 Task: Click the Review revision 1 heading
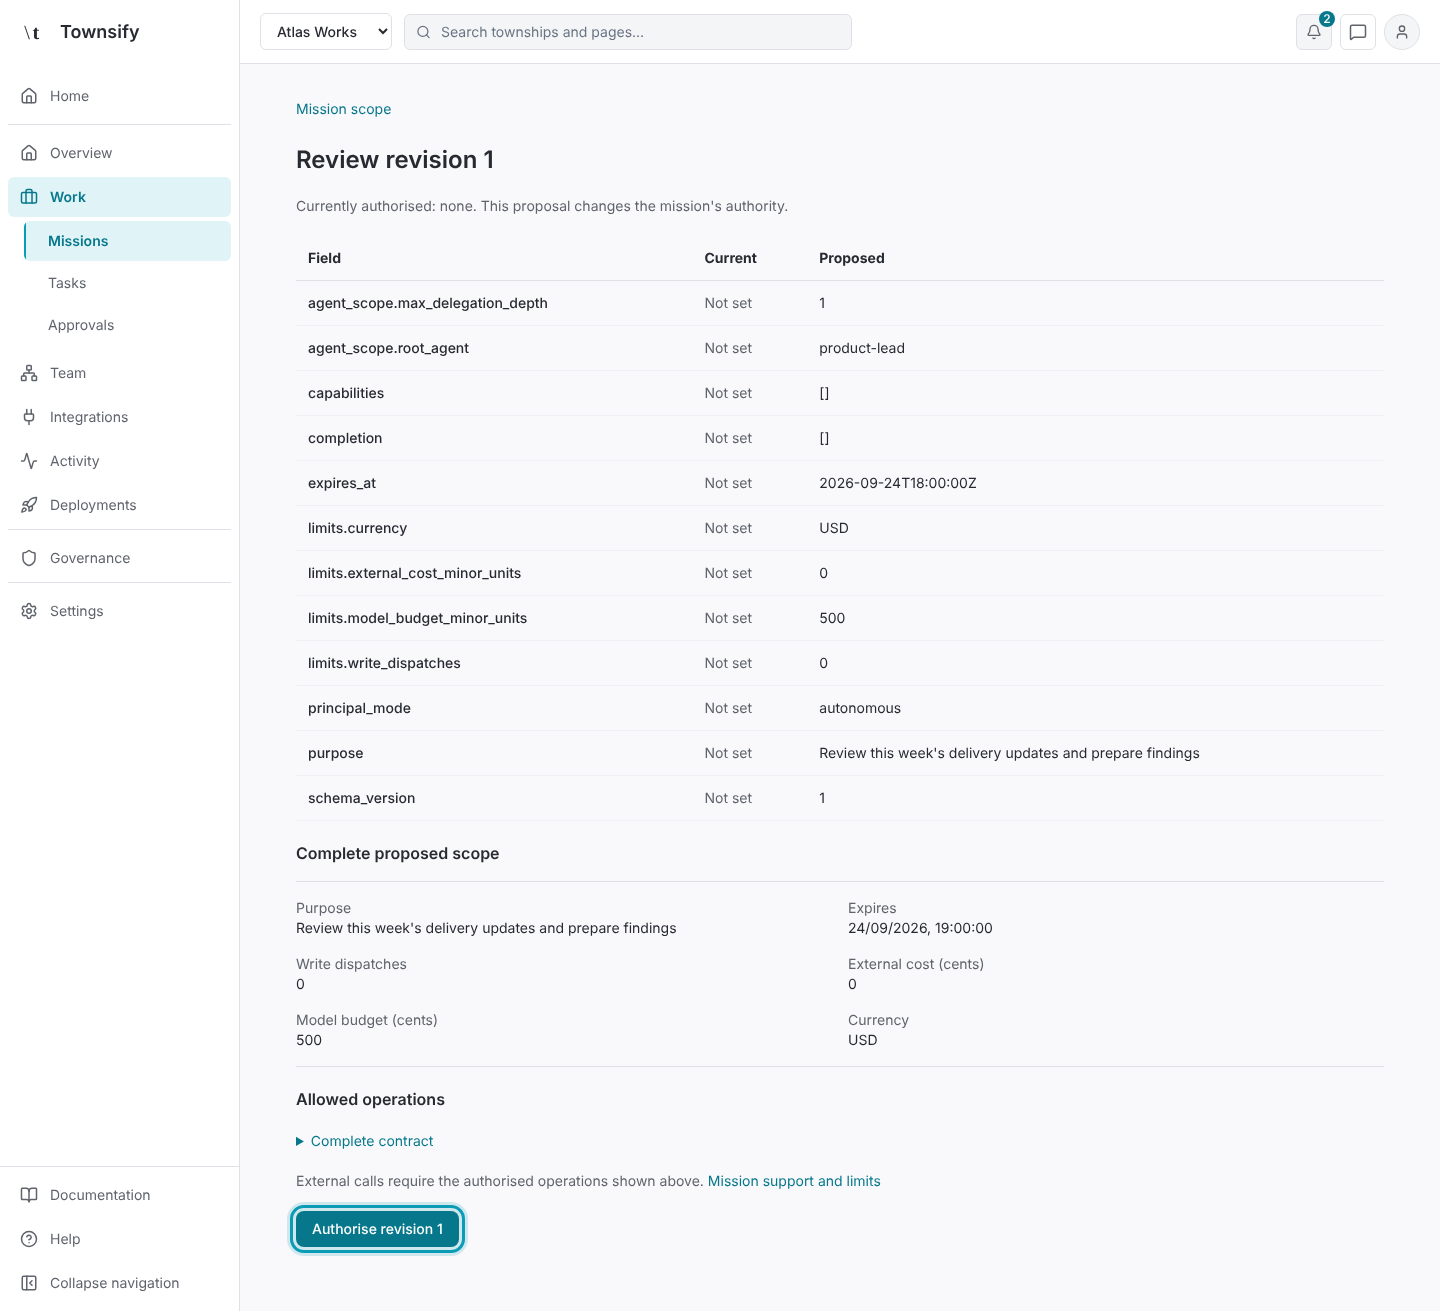click(395, 160)
